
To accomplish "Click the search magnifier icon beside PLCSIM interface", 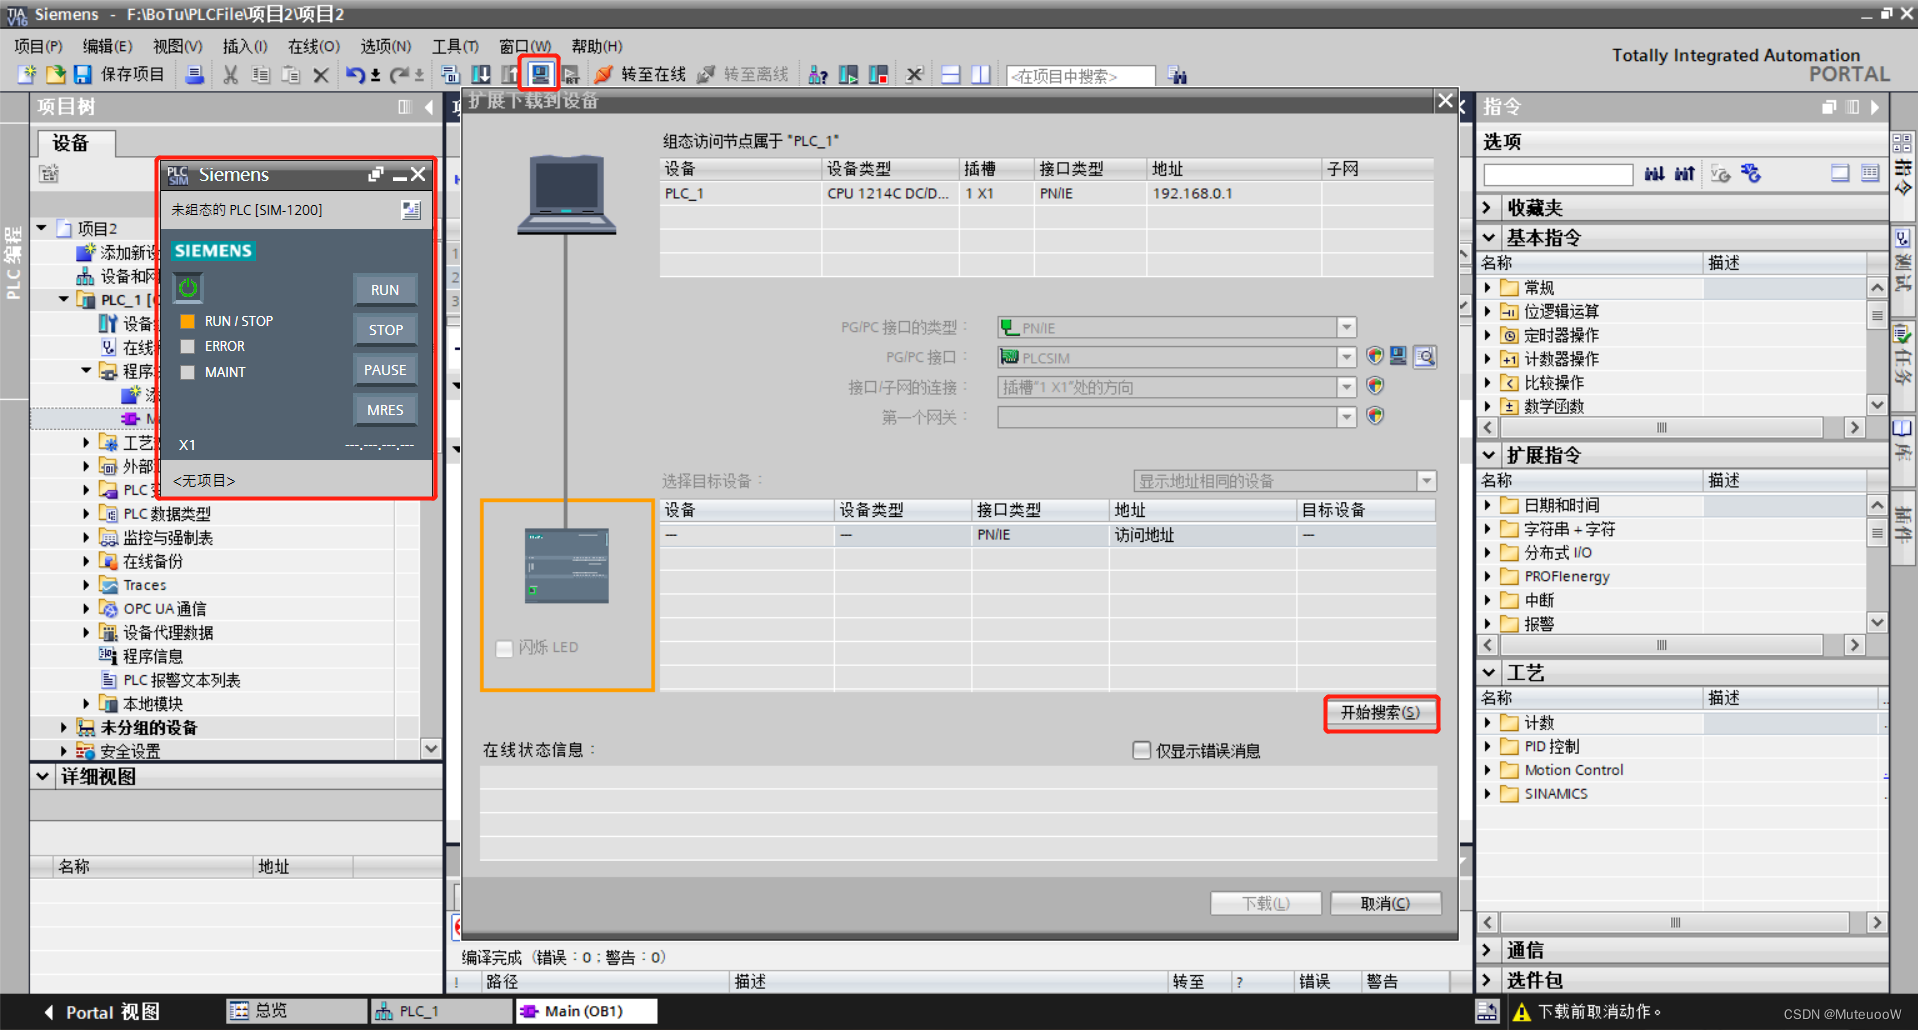I will point(1426,356).
